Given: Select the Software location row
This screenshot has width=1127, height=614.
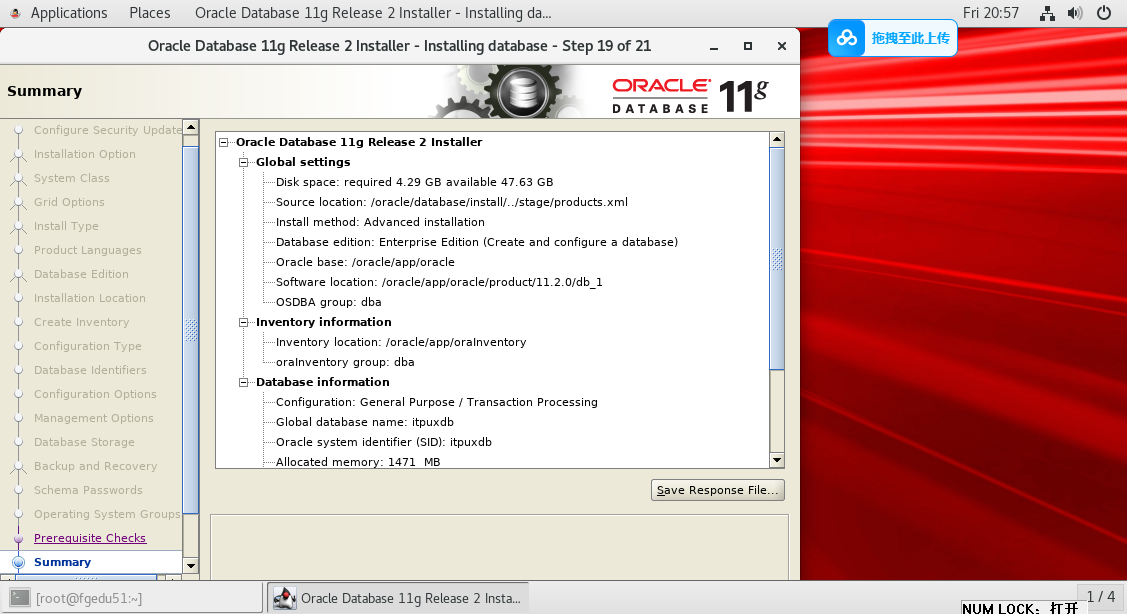Looking at the screenshot, I should [x=439, y=283].
